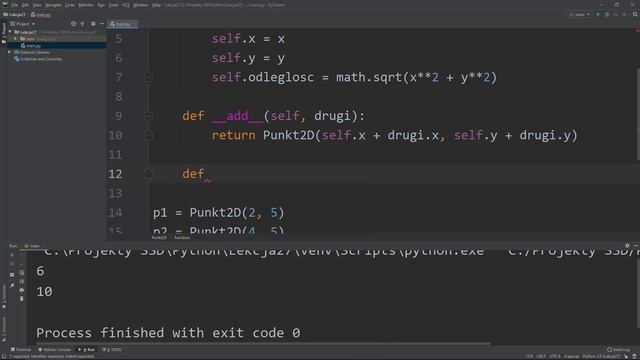The width and height of the screenshot is (640, 360).
Task: Open the 6: TODO tool window
Action: pyautogui.click(x=112, y=350)
